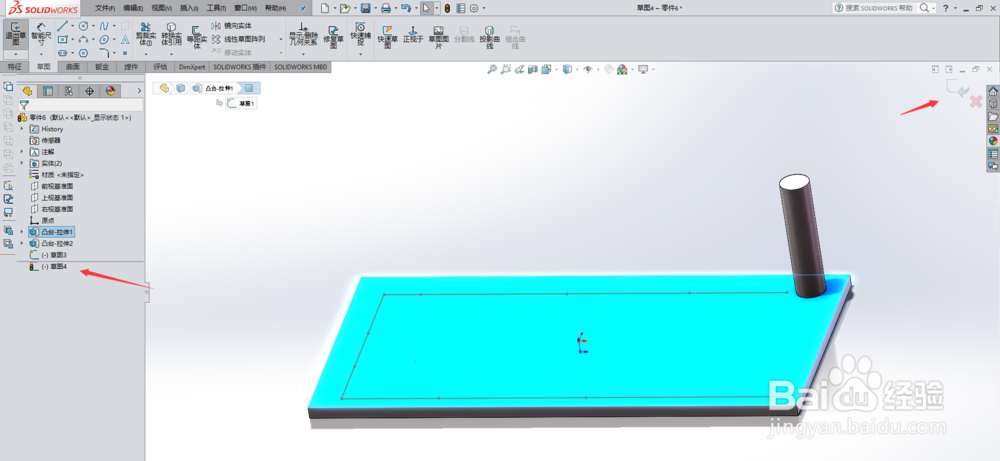
Task: Click Project Curve (投影曲线) tool
Action: [x=489, y=37]
